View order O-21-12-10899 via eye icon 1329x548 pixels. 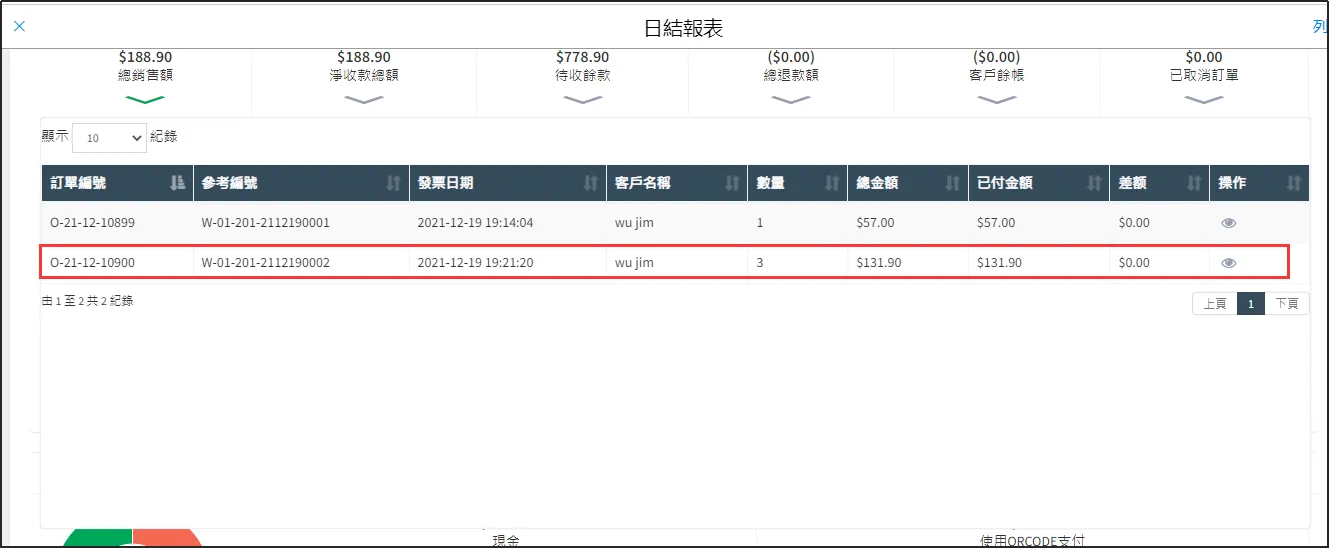click(x=1229, y=223)
